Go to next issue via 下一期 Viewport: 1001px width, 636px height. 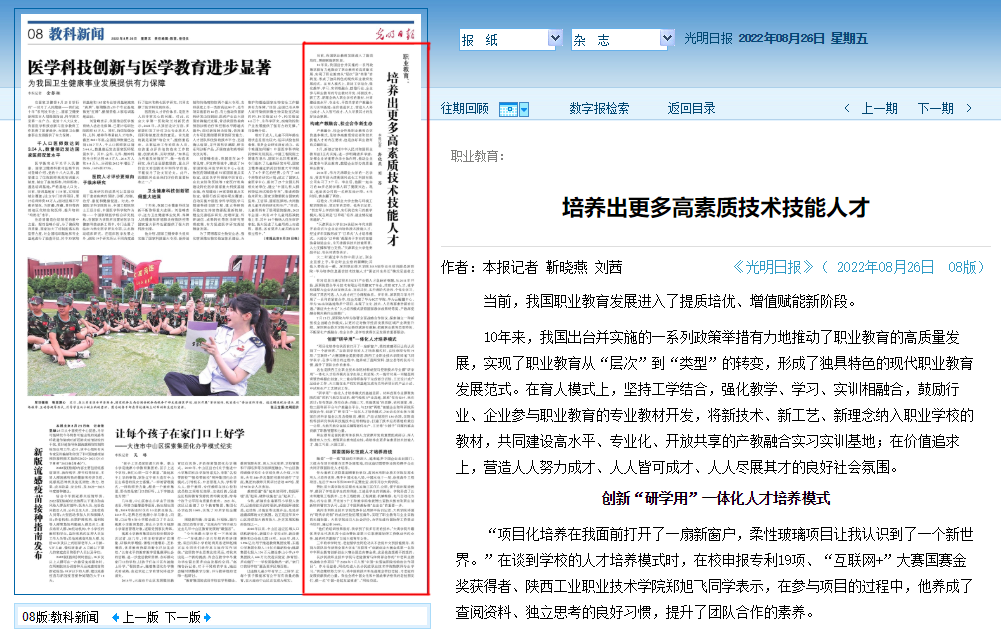935,108
